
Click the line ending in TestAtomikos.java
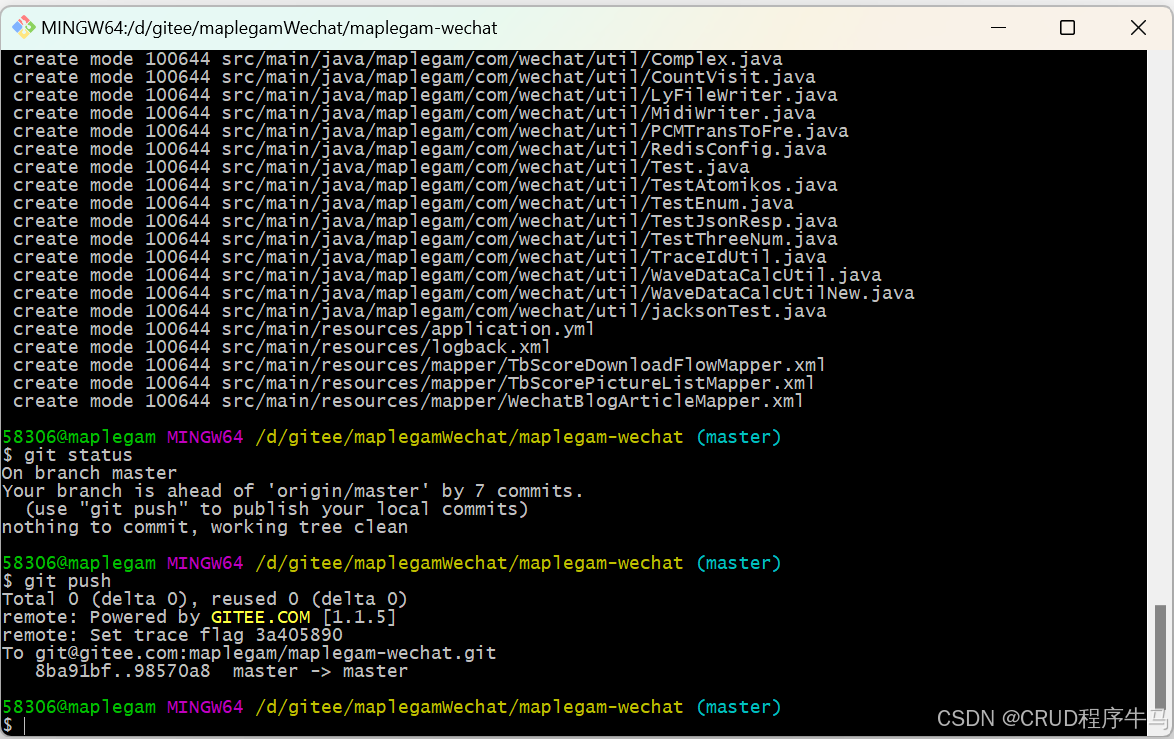coord(425,185)
